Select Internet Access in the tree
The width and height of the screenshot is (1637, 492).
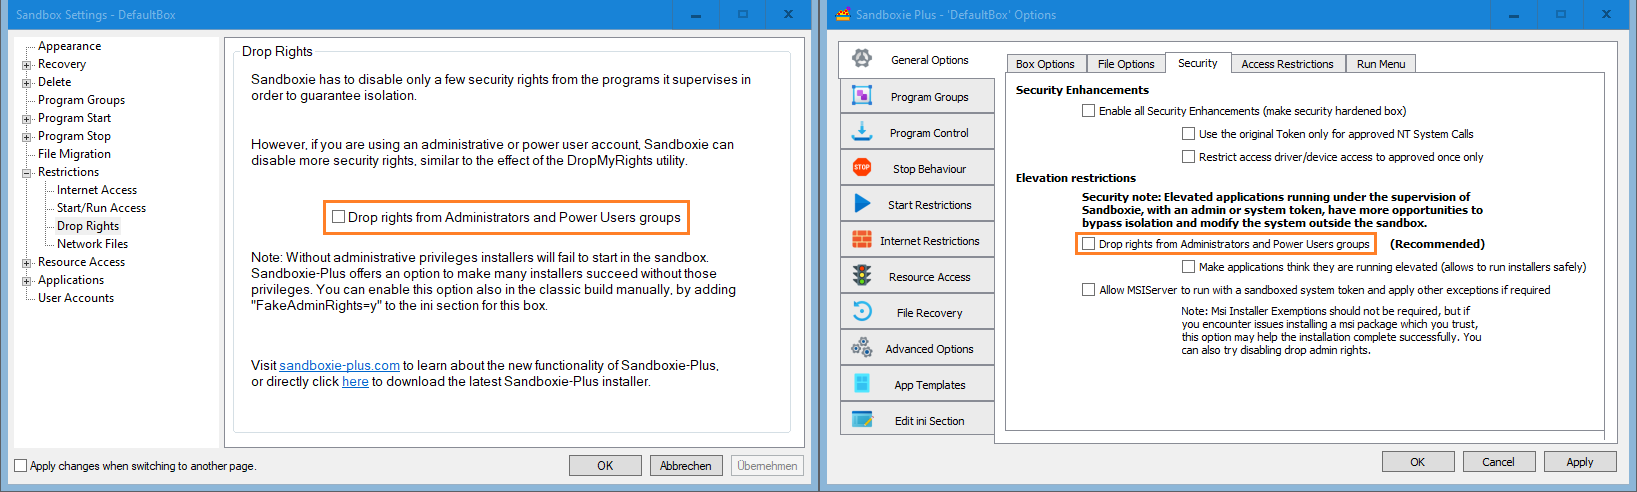click(x=96, y=190)
